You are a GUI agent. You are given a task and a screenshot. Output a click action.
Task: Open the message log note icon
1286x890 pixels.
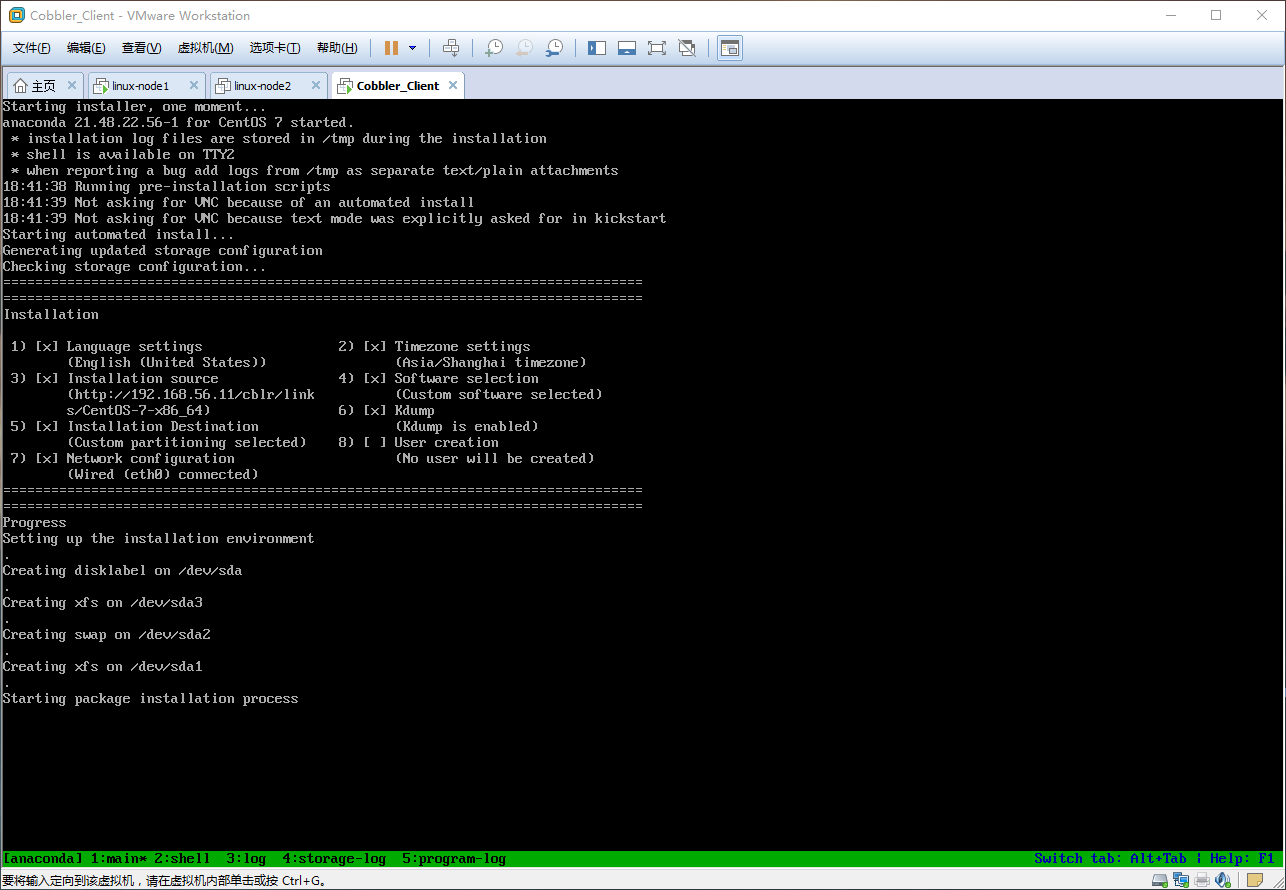pyautogui.click(x=1254, y=880)
